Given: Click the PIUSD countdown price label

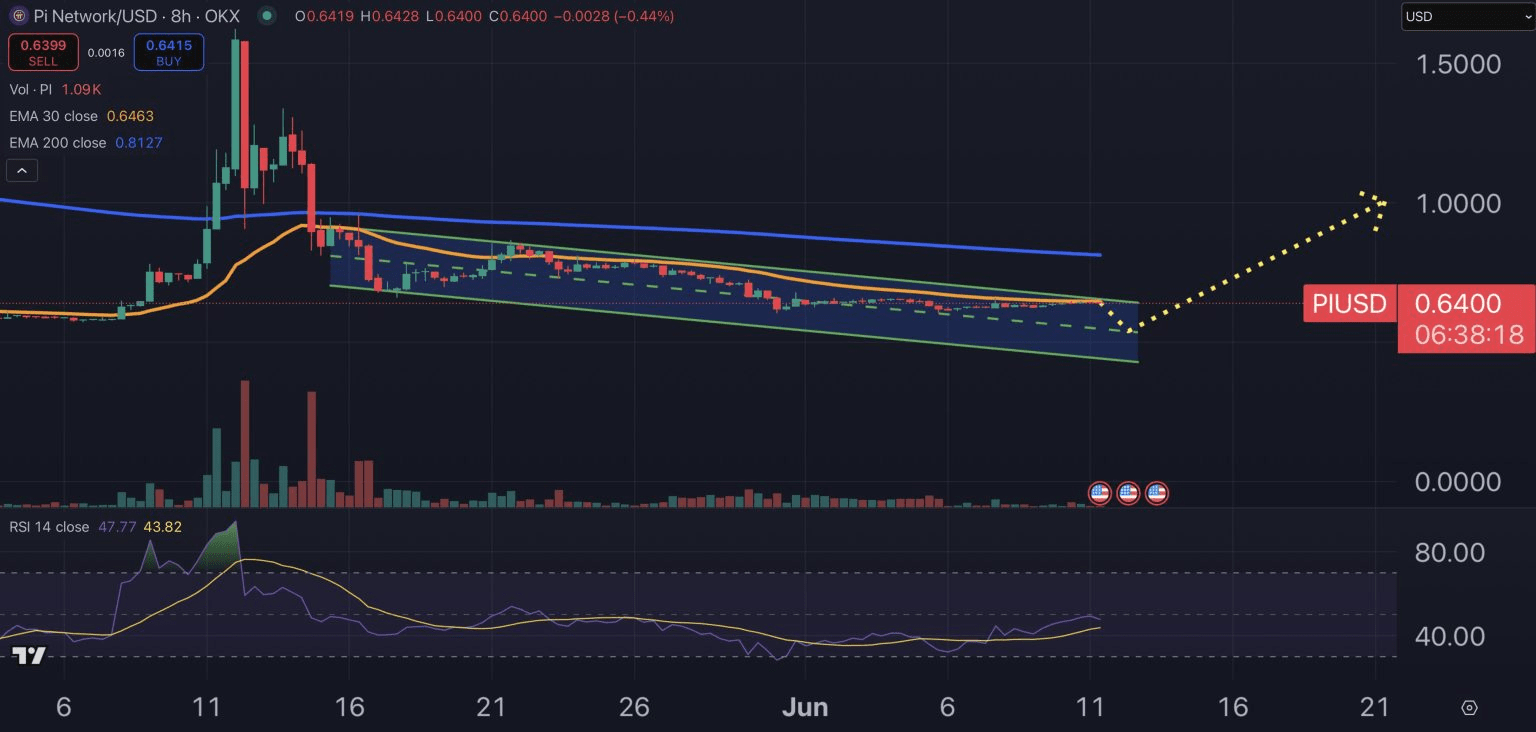Looking at the screenshot, I should coord(1466,318).
